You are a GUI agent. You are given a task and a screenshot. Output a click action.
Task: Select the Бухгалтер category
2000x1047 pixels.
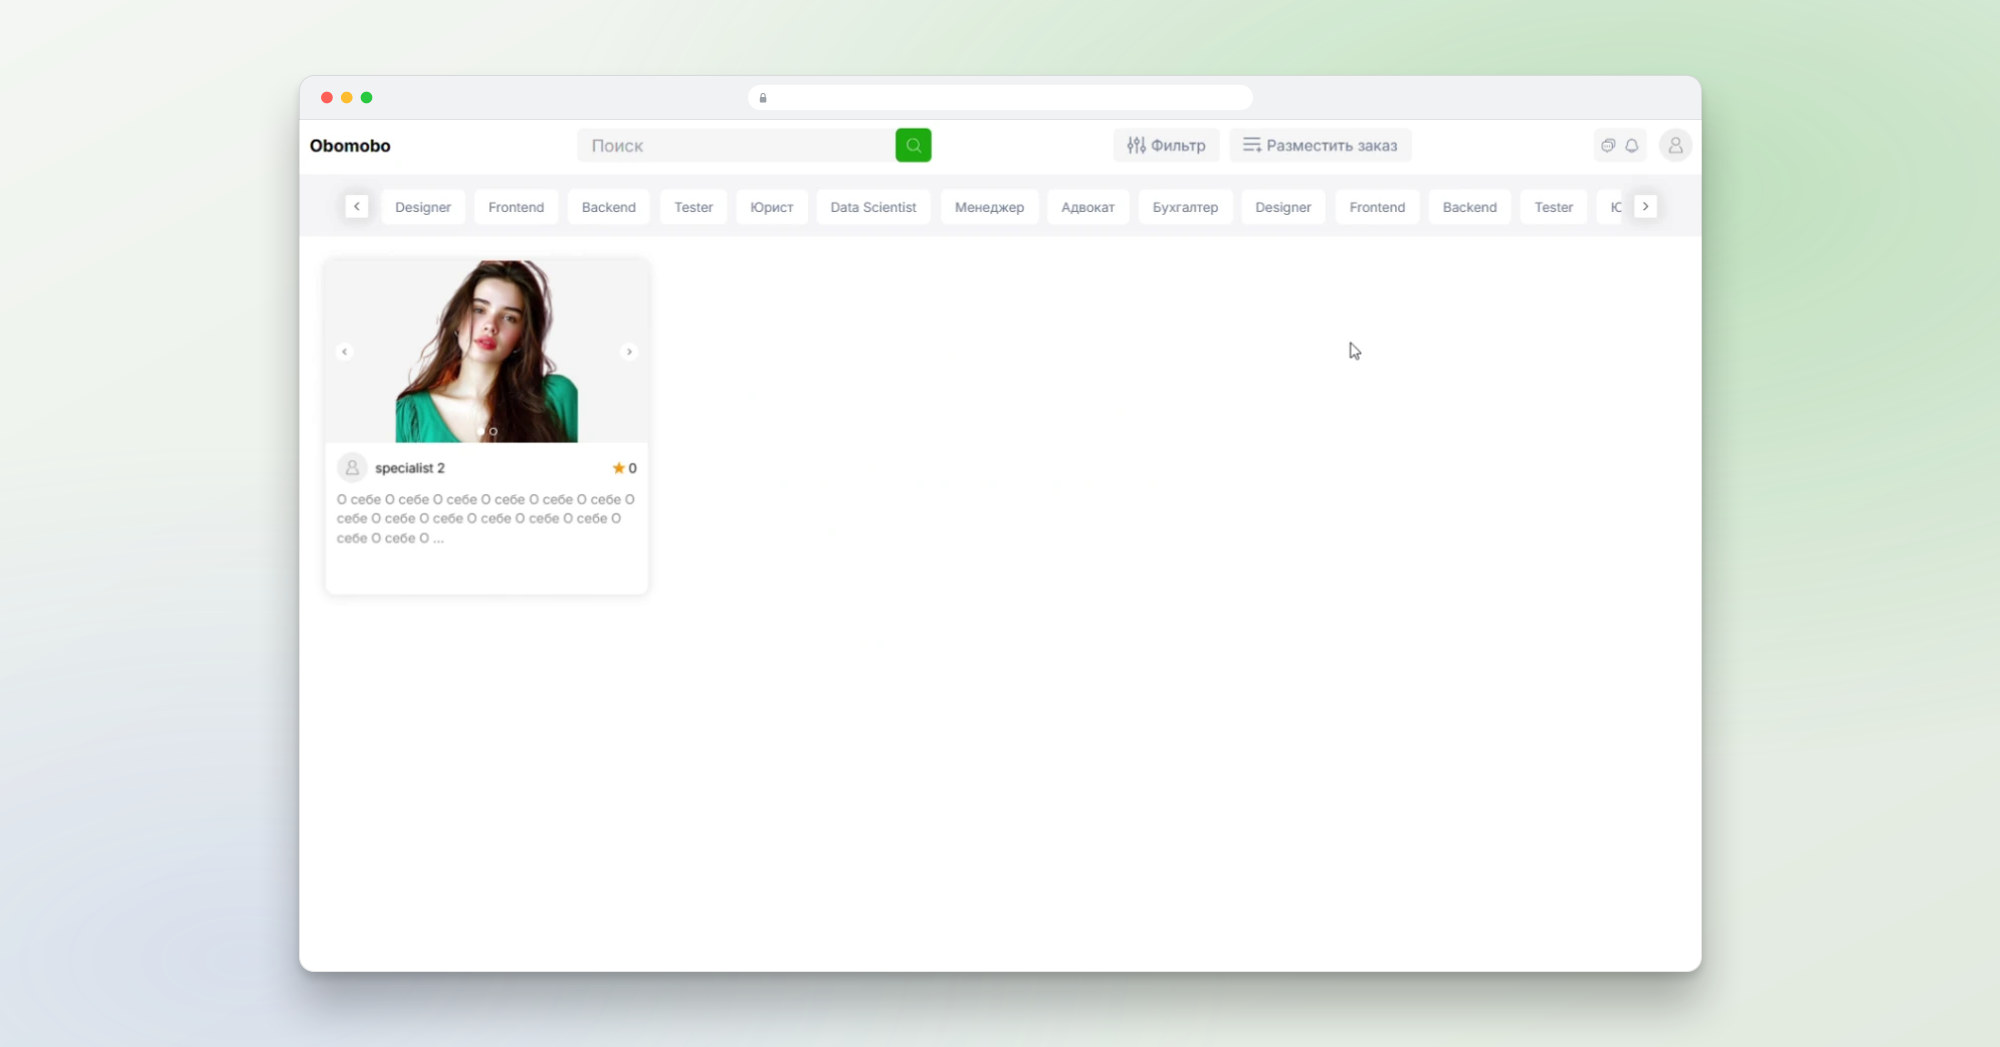pyautogui.click(x=1185, y=207)
